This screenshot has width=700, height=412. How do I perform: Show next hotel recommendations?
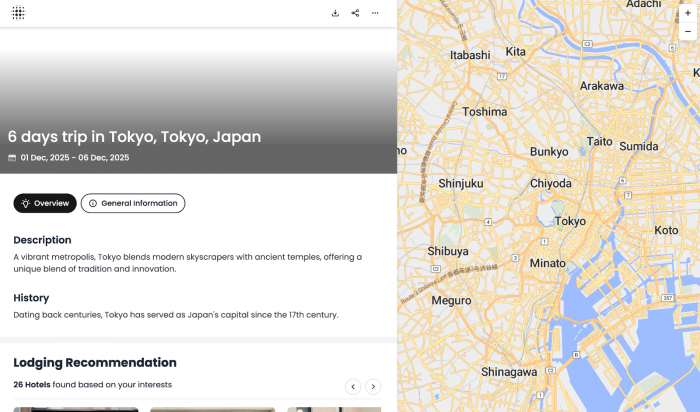(373, 386)
